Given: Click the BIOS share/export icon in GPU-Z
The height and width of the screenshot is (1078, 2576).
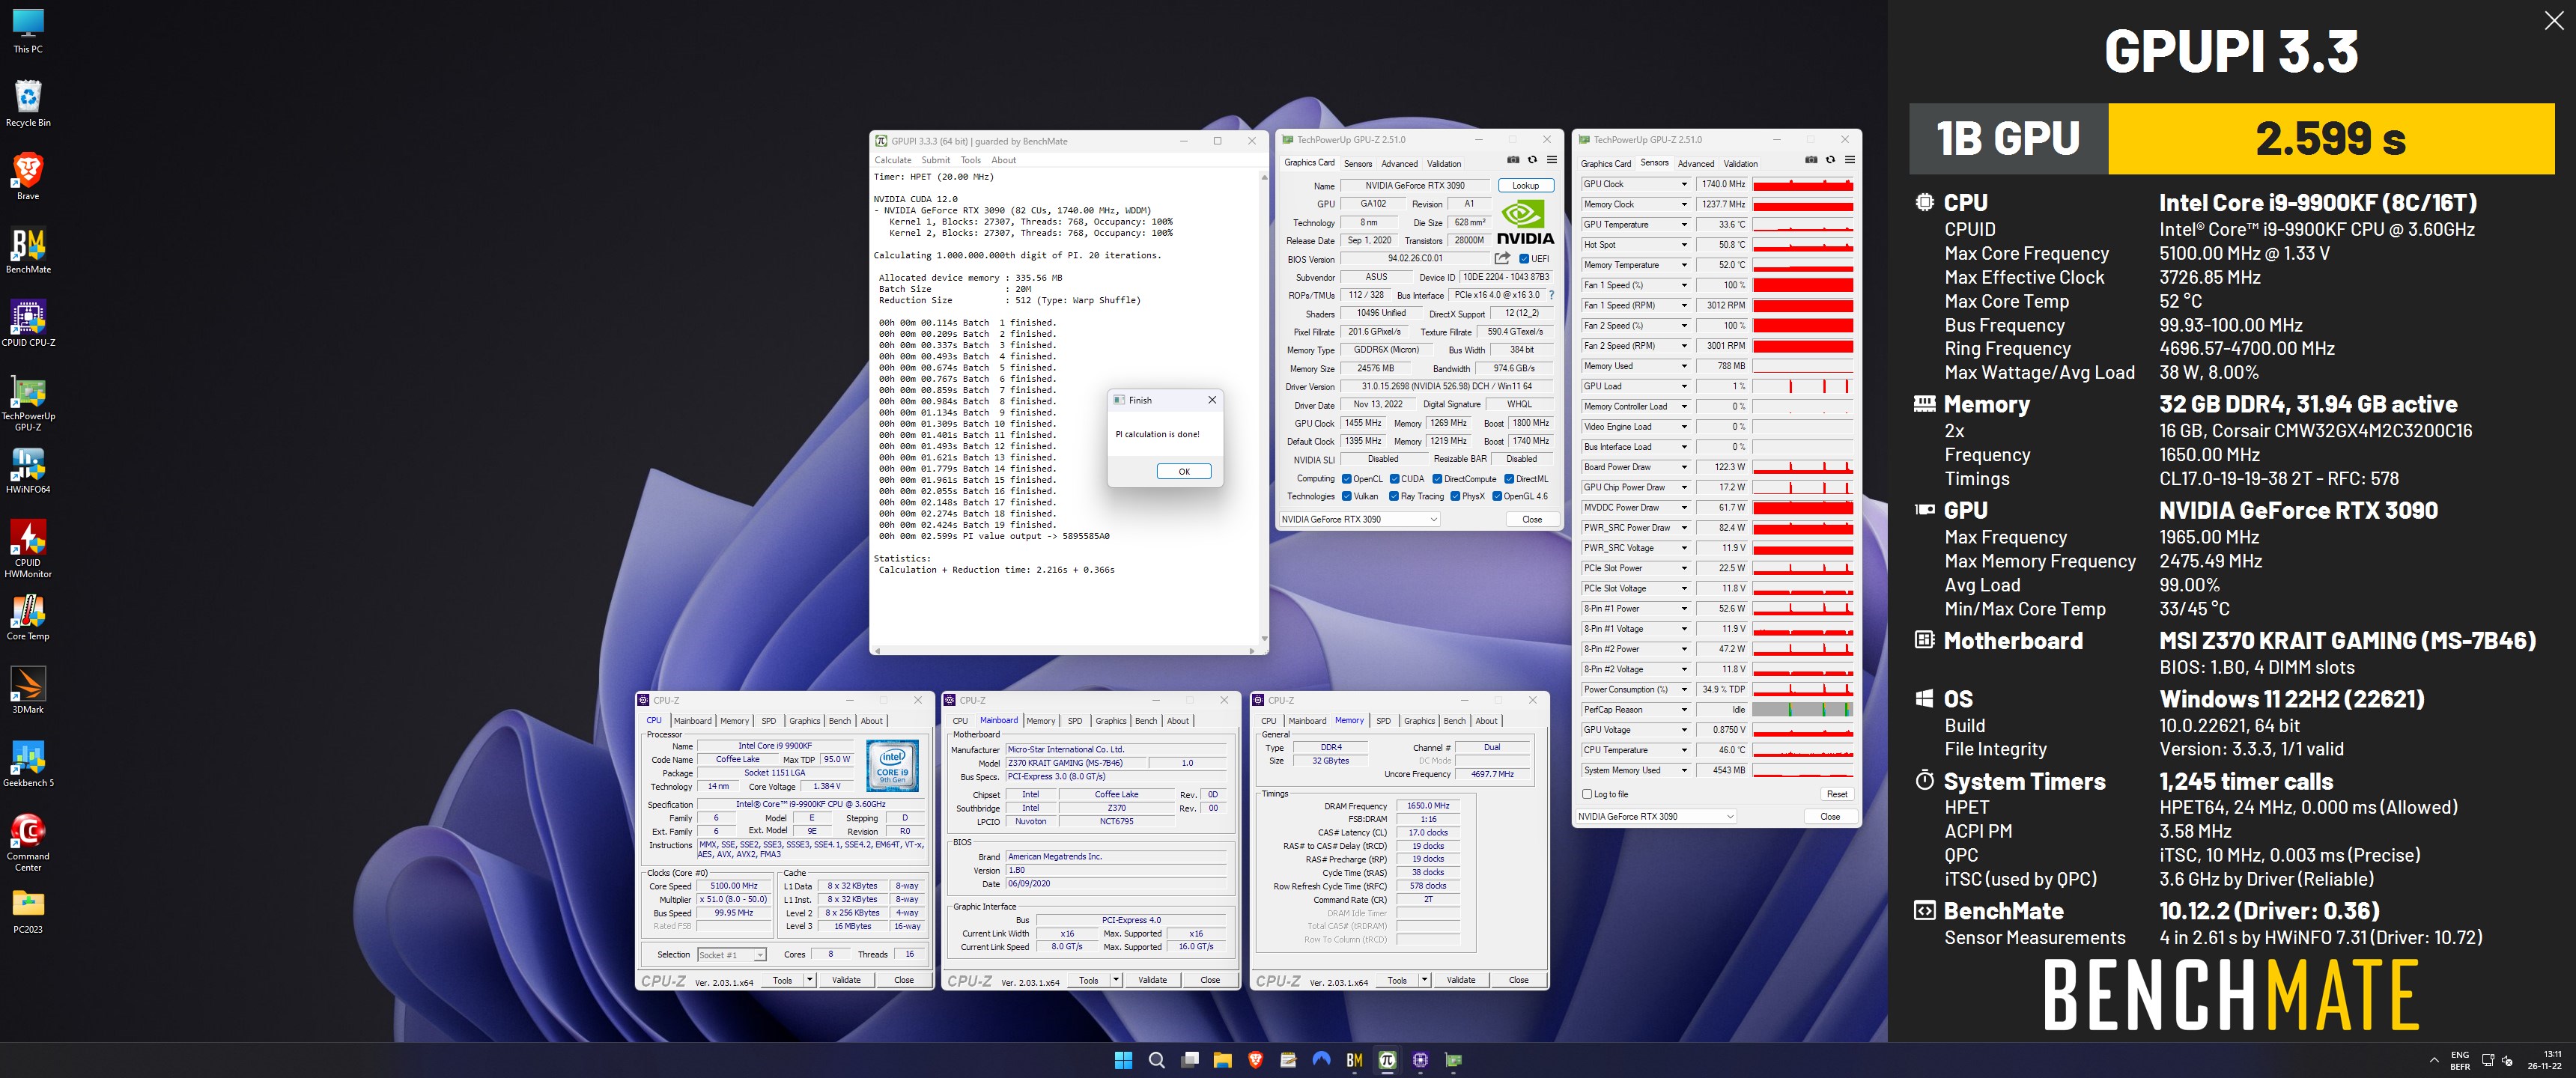Looking at the screenshot, I should (x=1501, y=258).
